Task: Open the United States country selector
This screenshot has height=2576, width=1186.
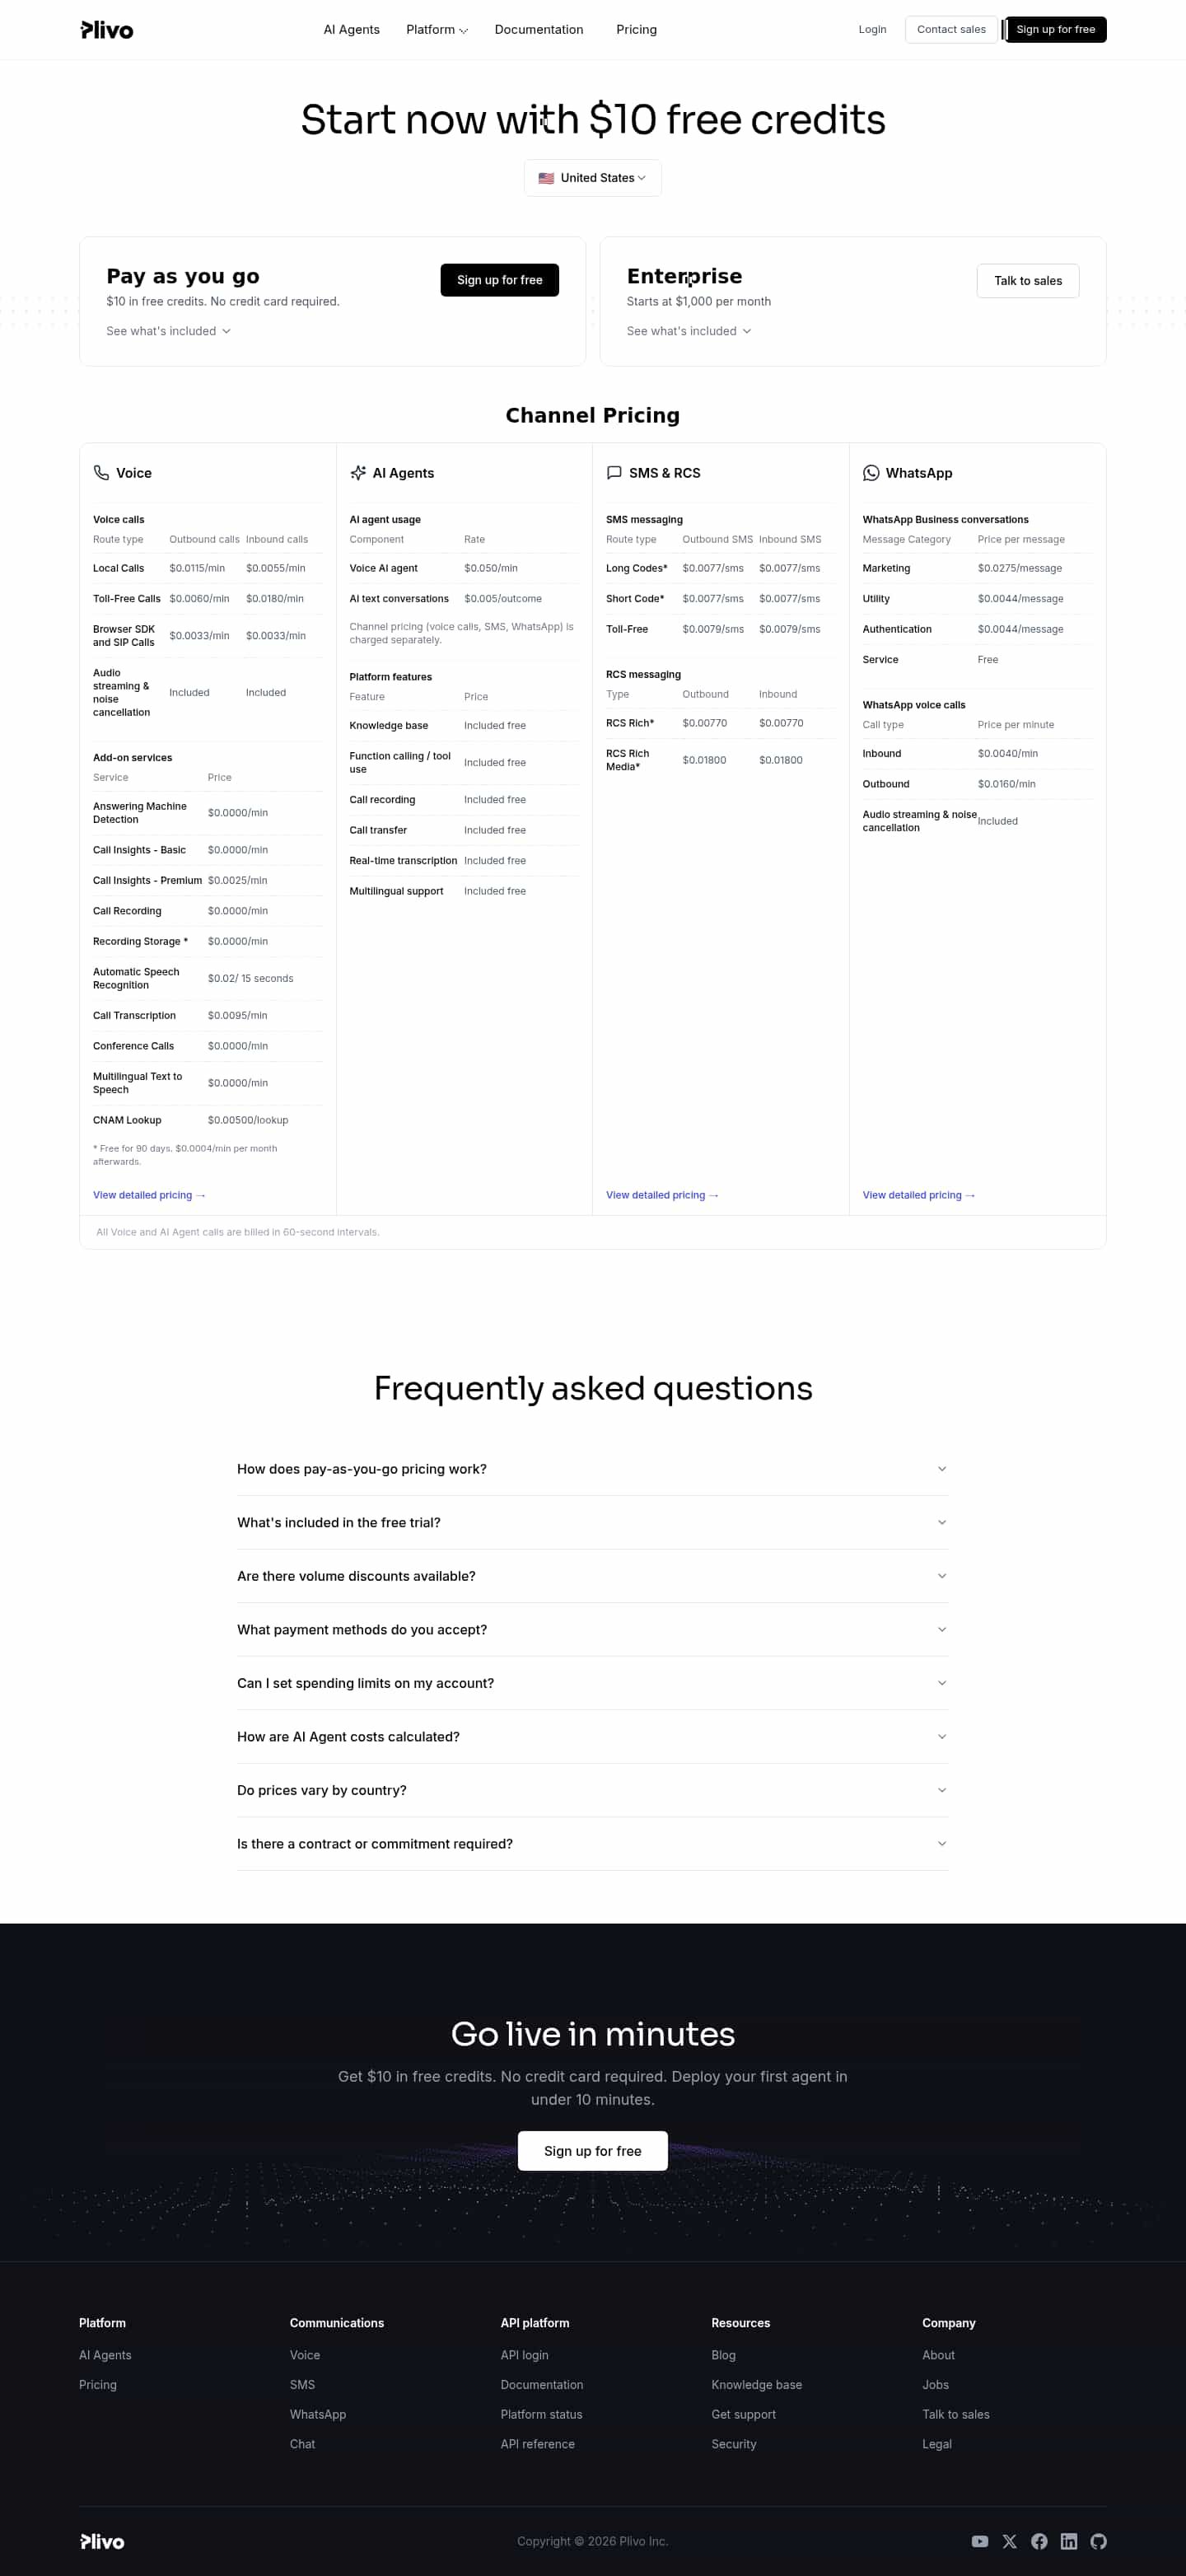Action: click(592, 178)
